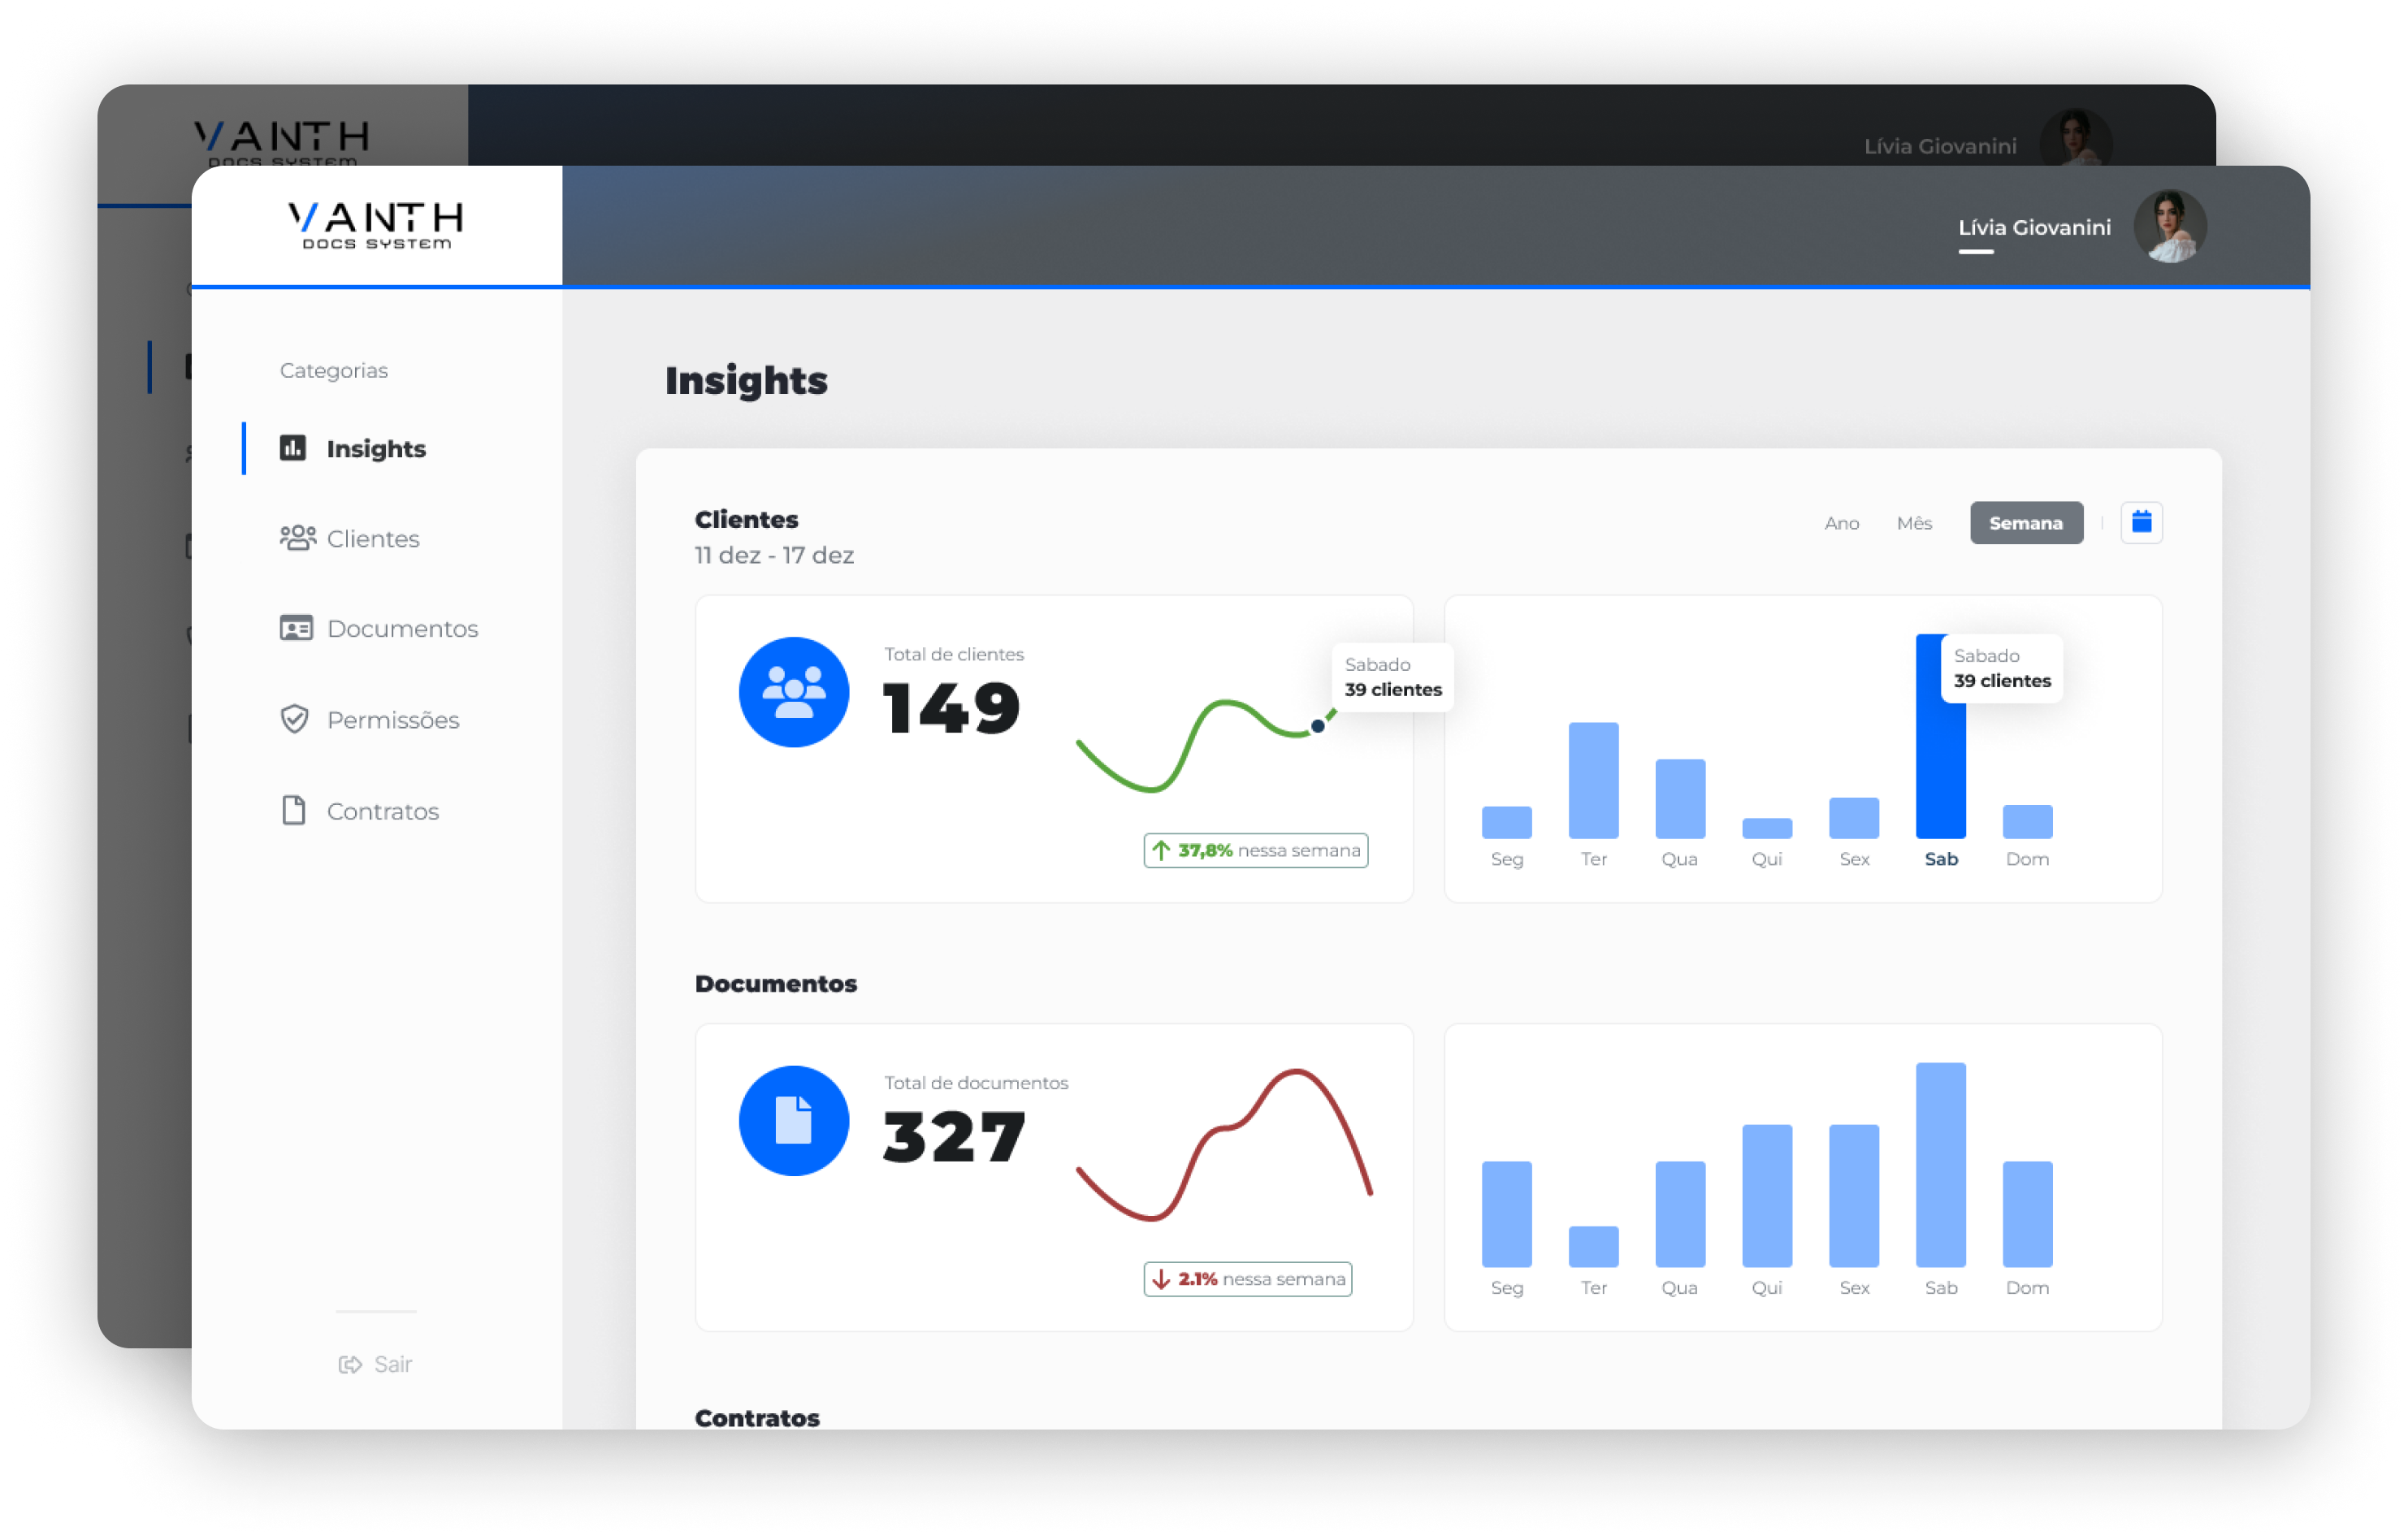Open Documentos in the sidebar

[x=379, y=628]
